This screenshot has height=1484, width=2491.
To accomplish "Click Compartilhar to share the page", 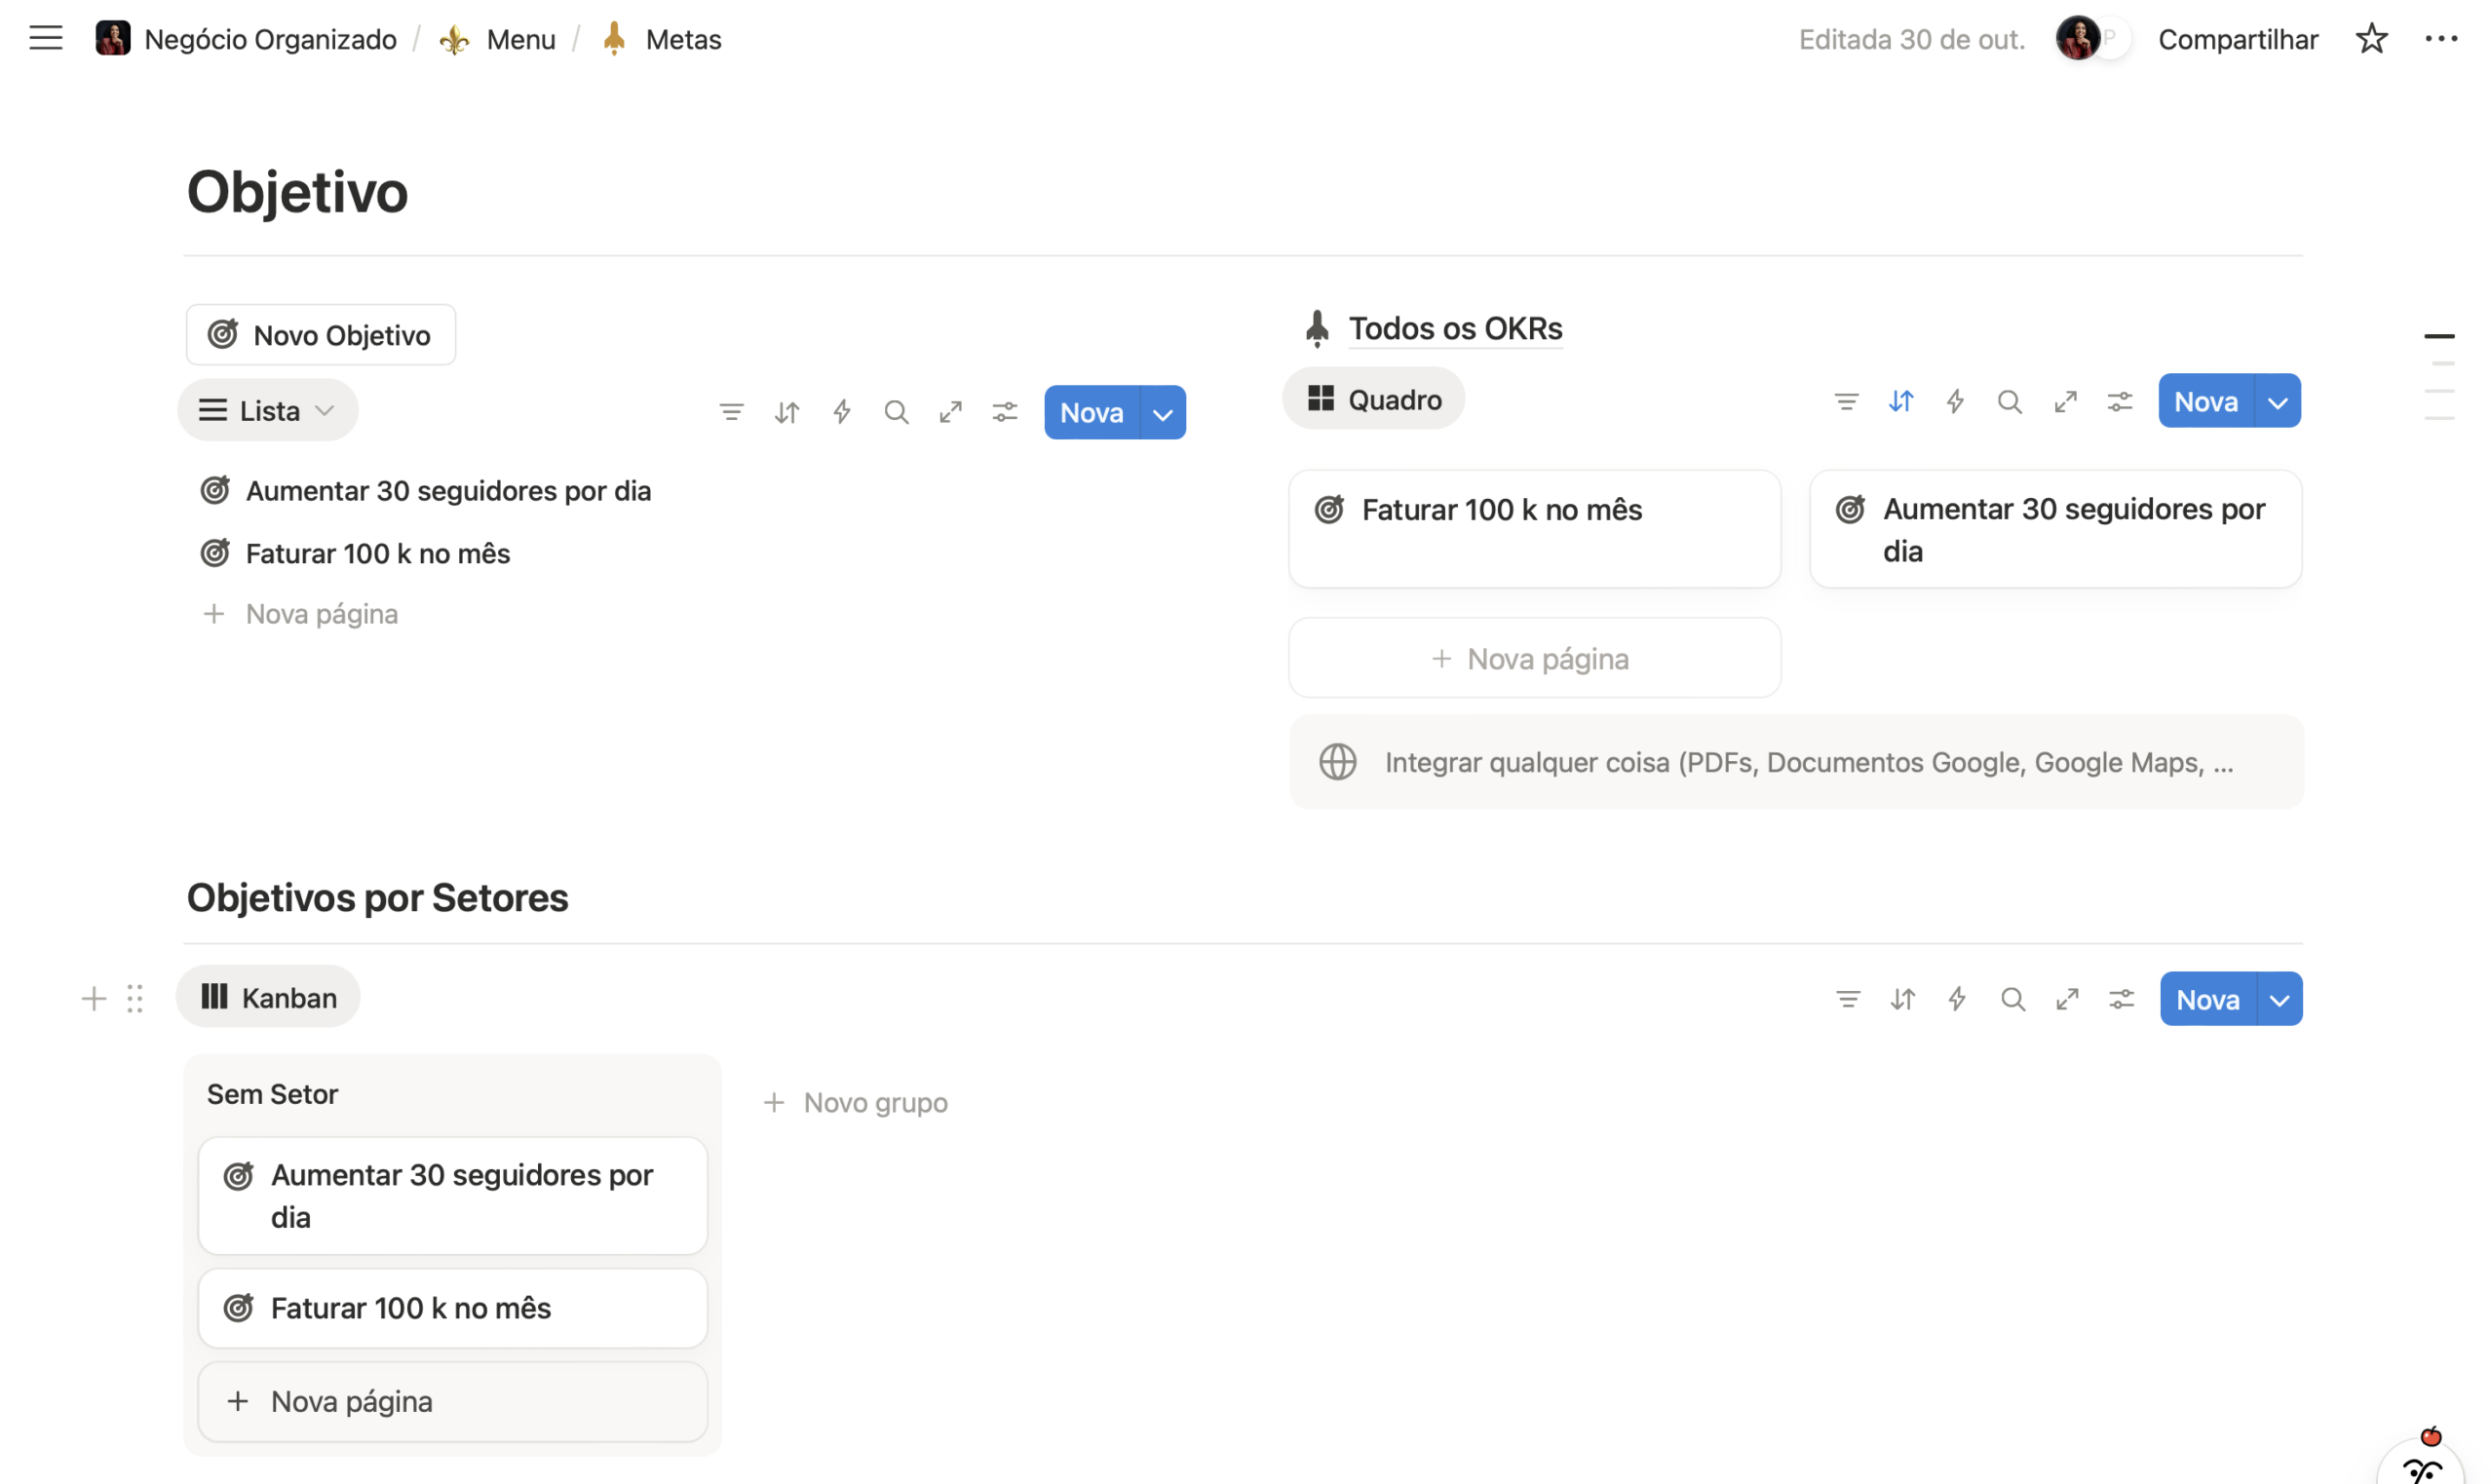I will tap(2237, 39).
